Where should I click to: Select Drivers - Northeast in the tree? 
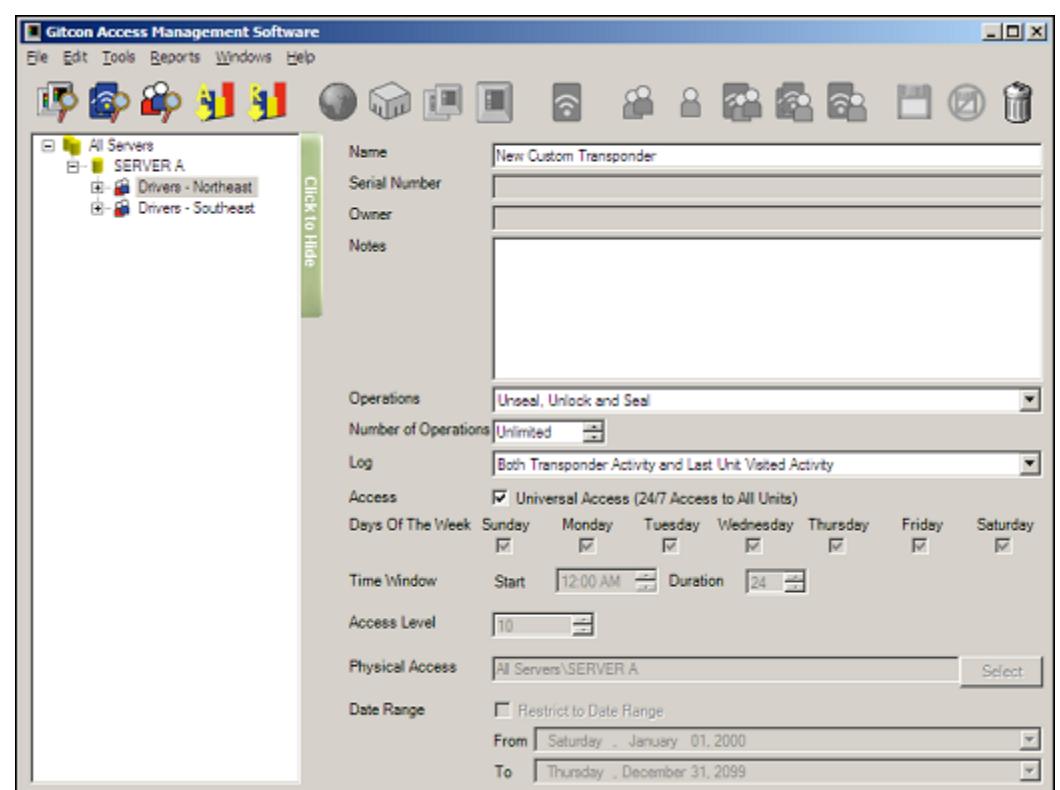point(195,187)
